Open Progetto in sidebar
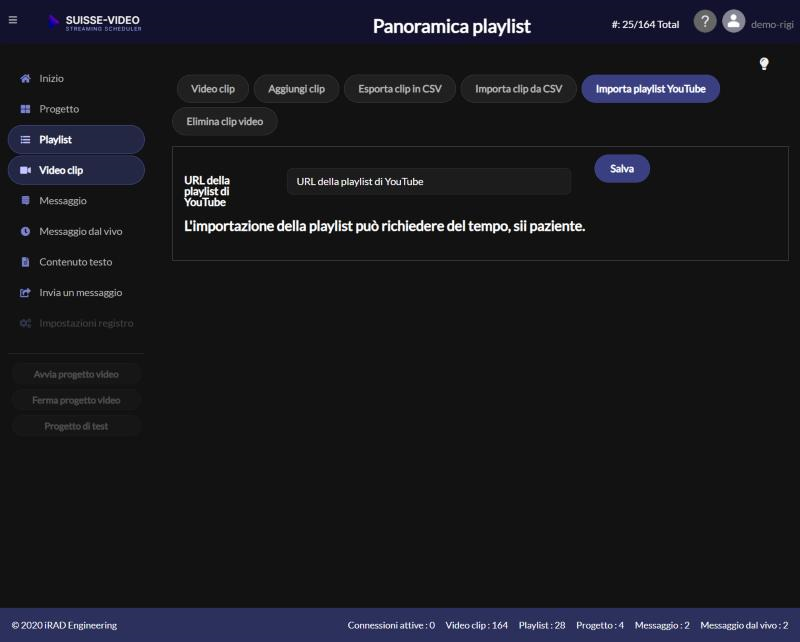This screenshot has height=642, width=800. [x=76, y=109]
